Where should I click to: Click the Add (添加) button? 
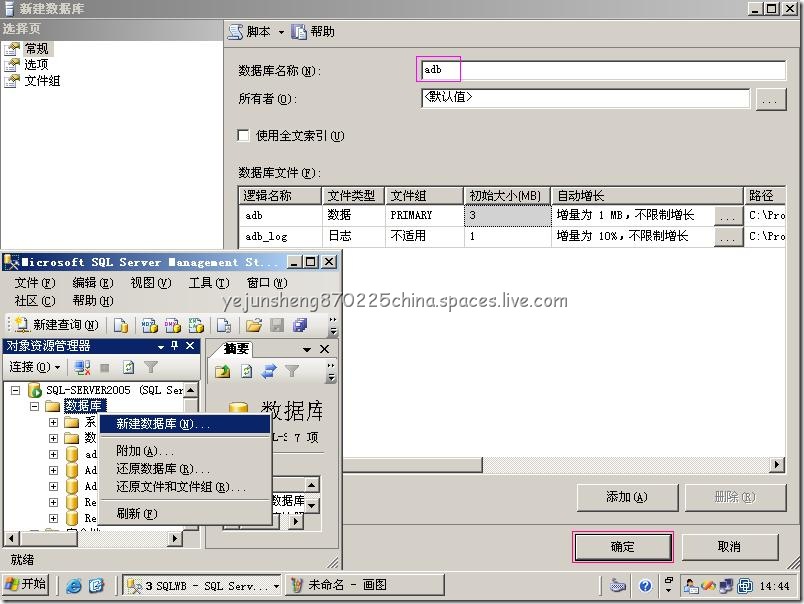coord(627,497)
